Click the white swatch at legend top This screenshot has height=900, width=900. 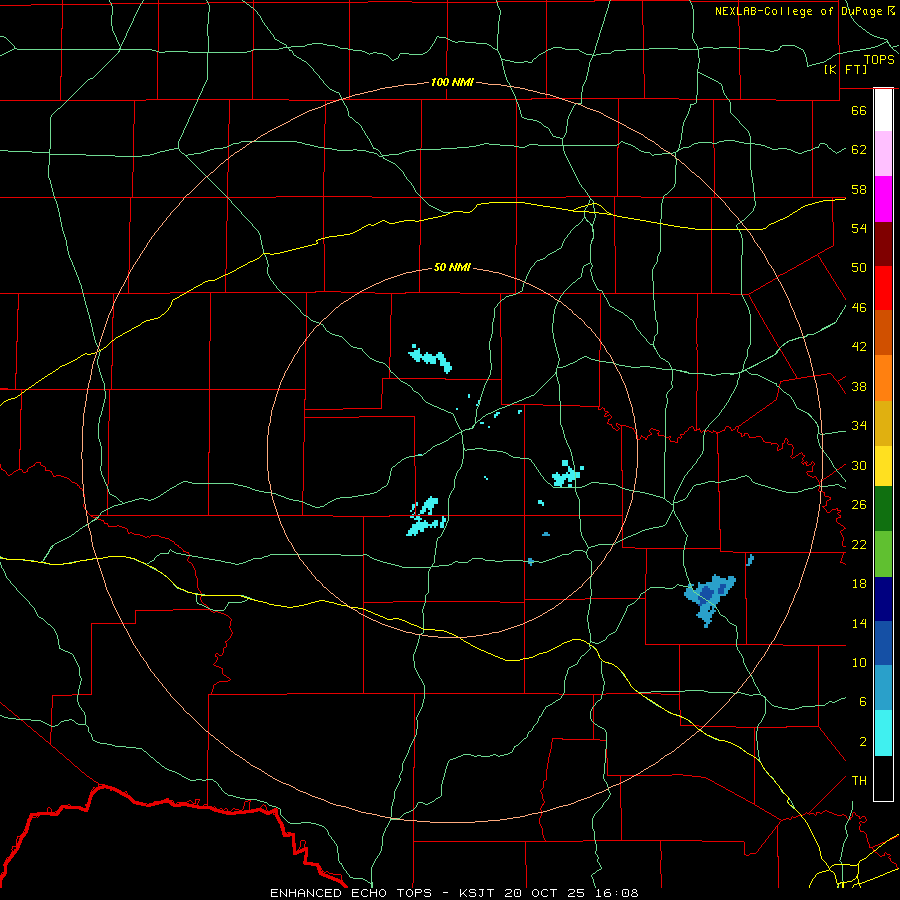[883, 110]
